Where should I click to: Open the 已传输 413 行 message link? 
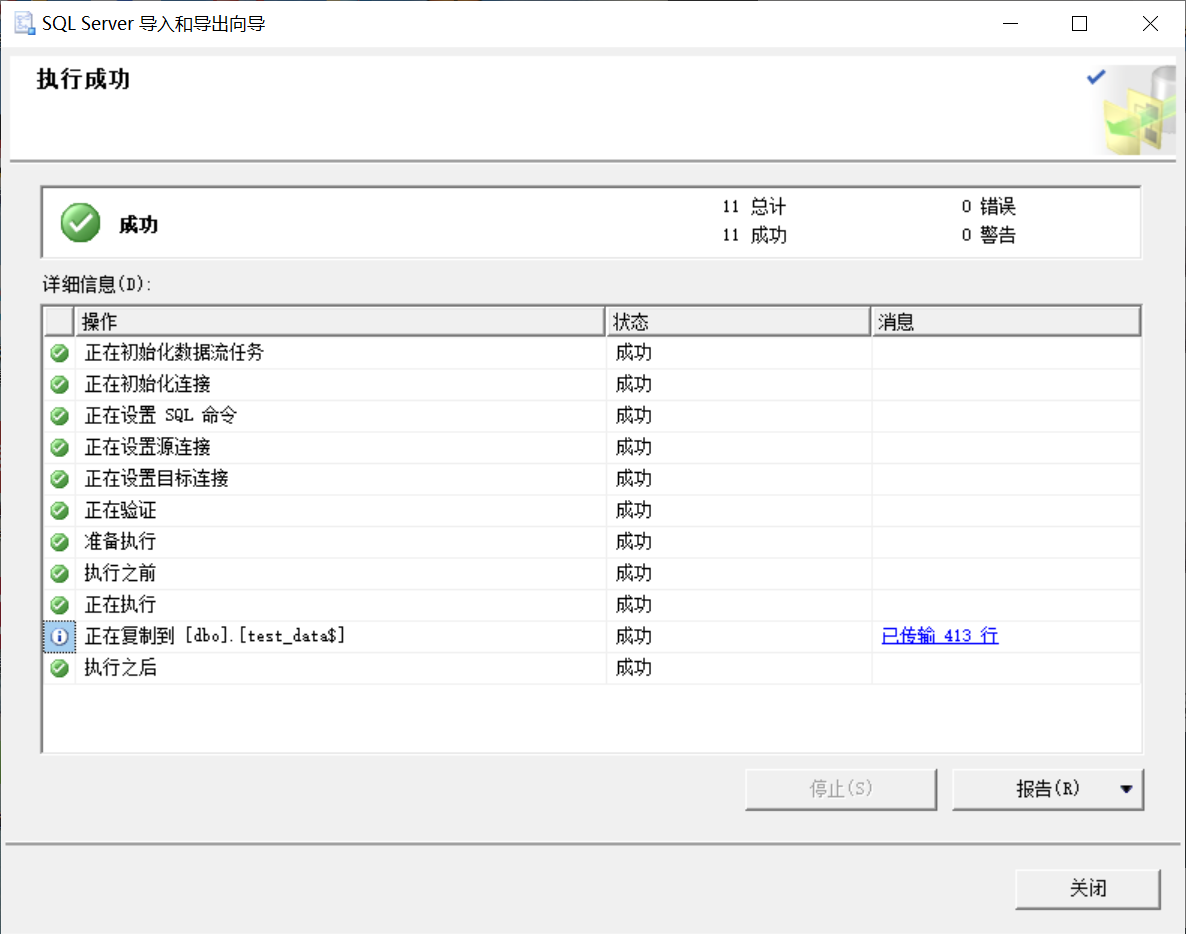coord(939,636)
